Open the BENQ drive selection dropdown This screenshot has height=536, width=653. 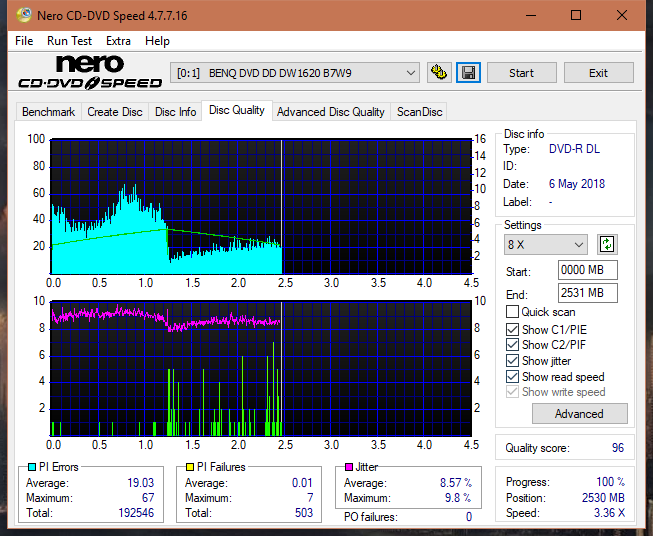point(294,73)
